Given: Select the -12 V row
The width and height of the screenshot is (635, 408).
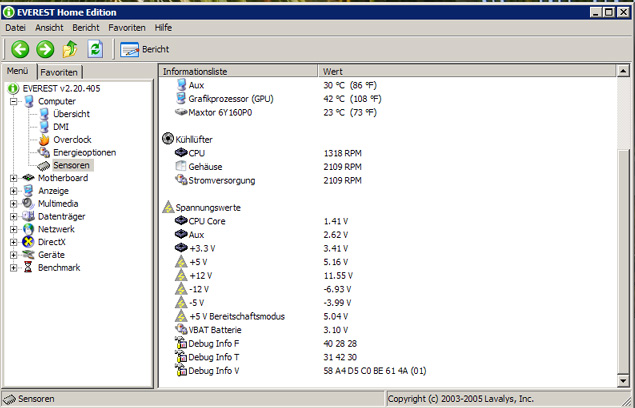Looking at the screenshot, I should point(388,289).
